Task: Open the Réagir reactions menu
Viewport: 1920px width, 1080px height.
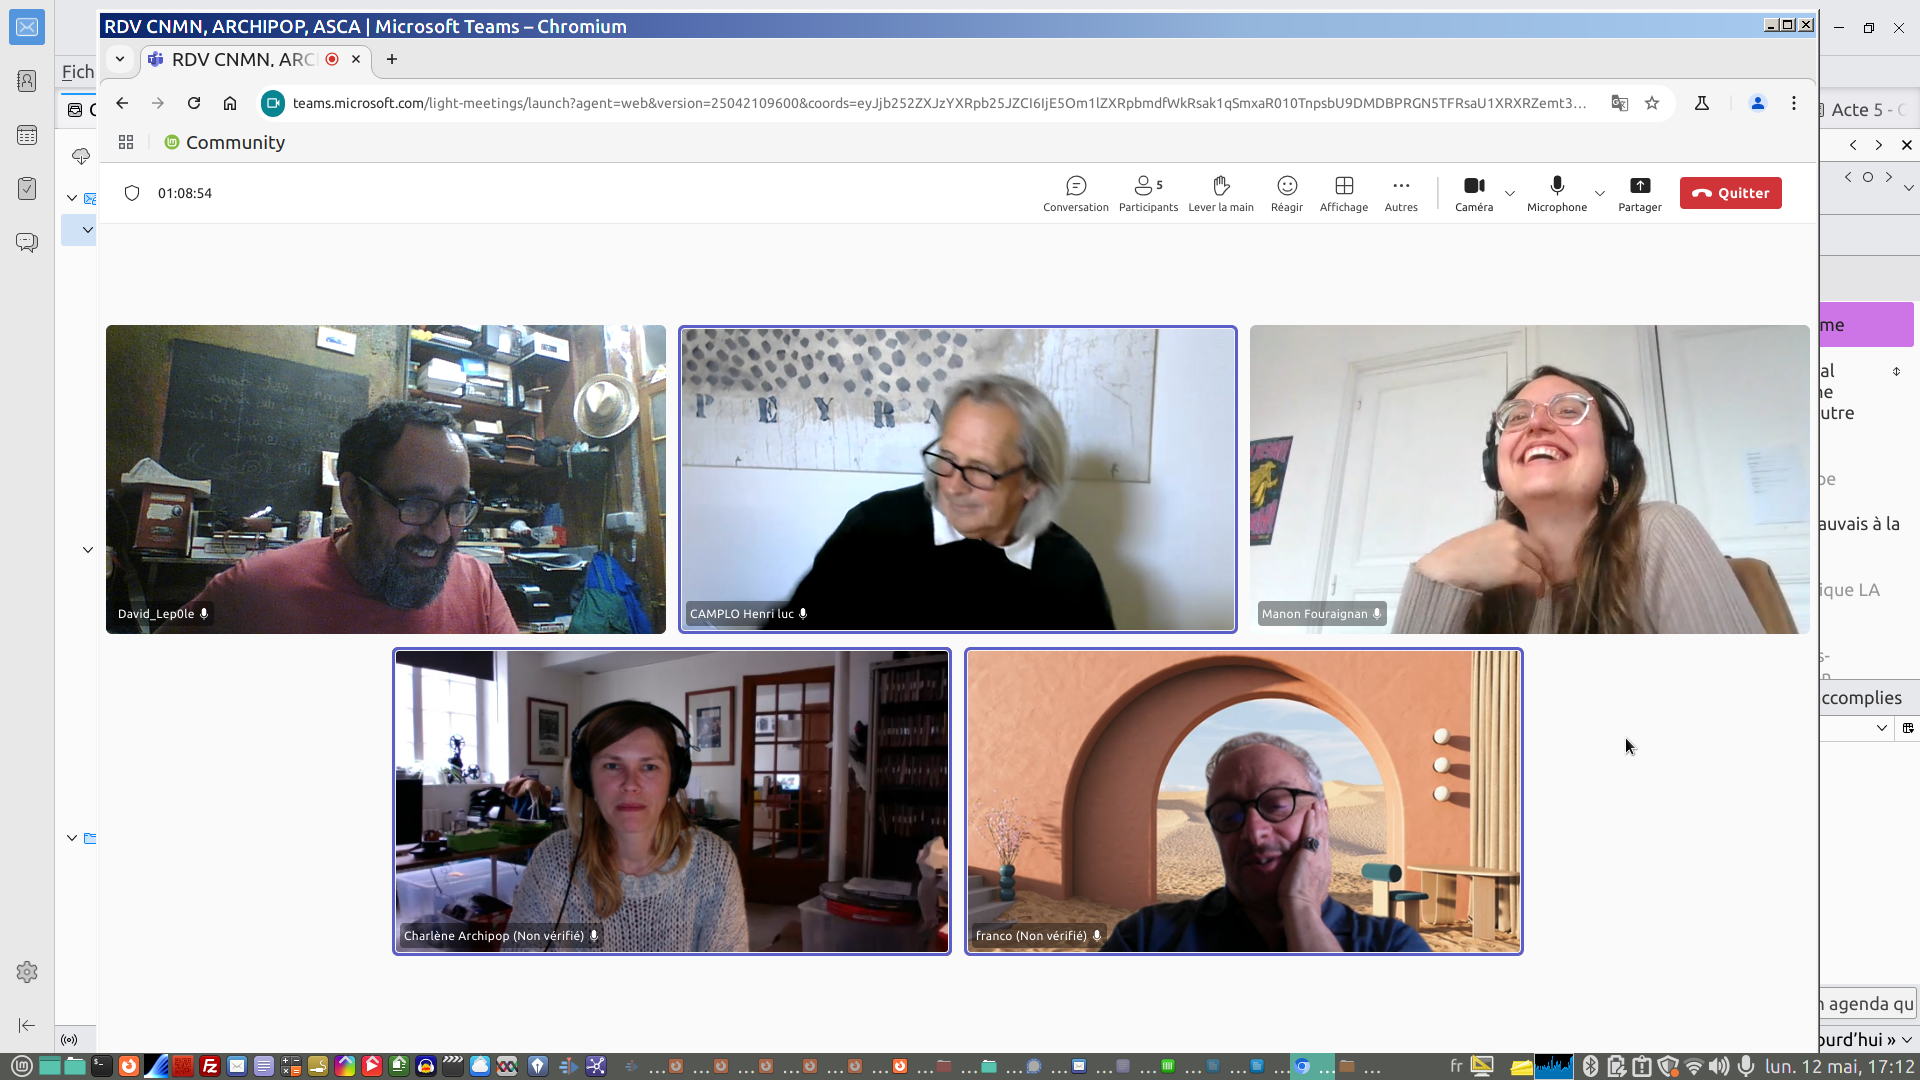Action: pos(1286,193)
